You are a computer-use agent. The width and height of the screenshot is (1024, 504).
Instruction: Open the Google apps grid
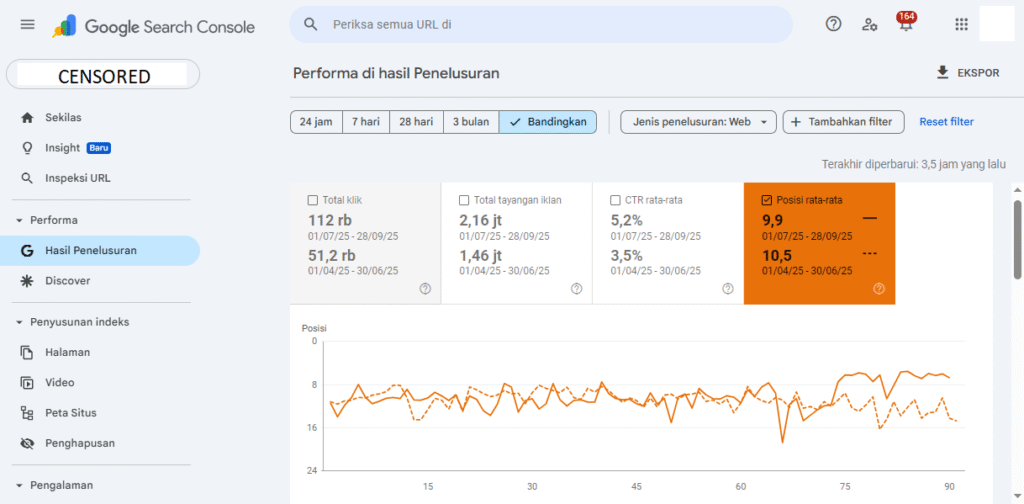pyautogui.click(x=961, y=25)
